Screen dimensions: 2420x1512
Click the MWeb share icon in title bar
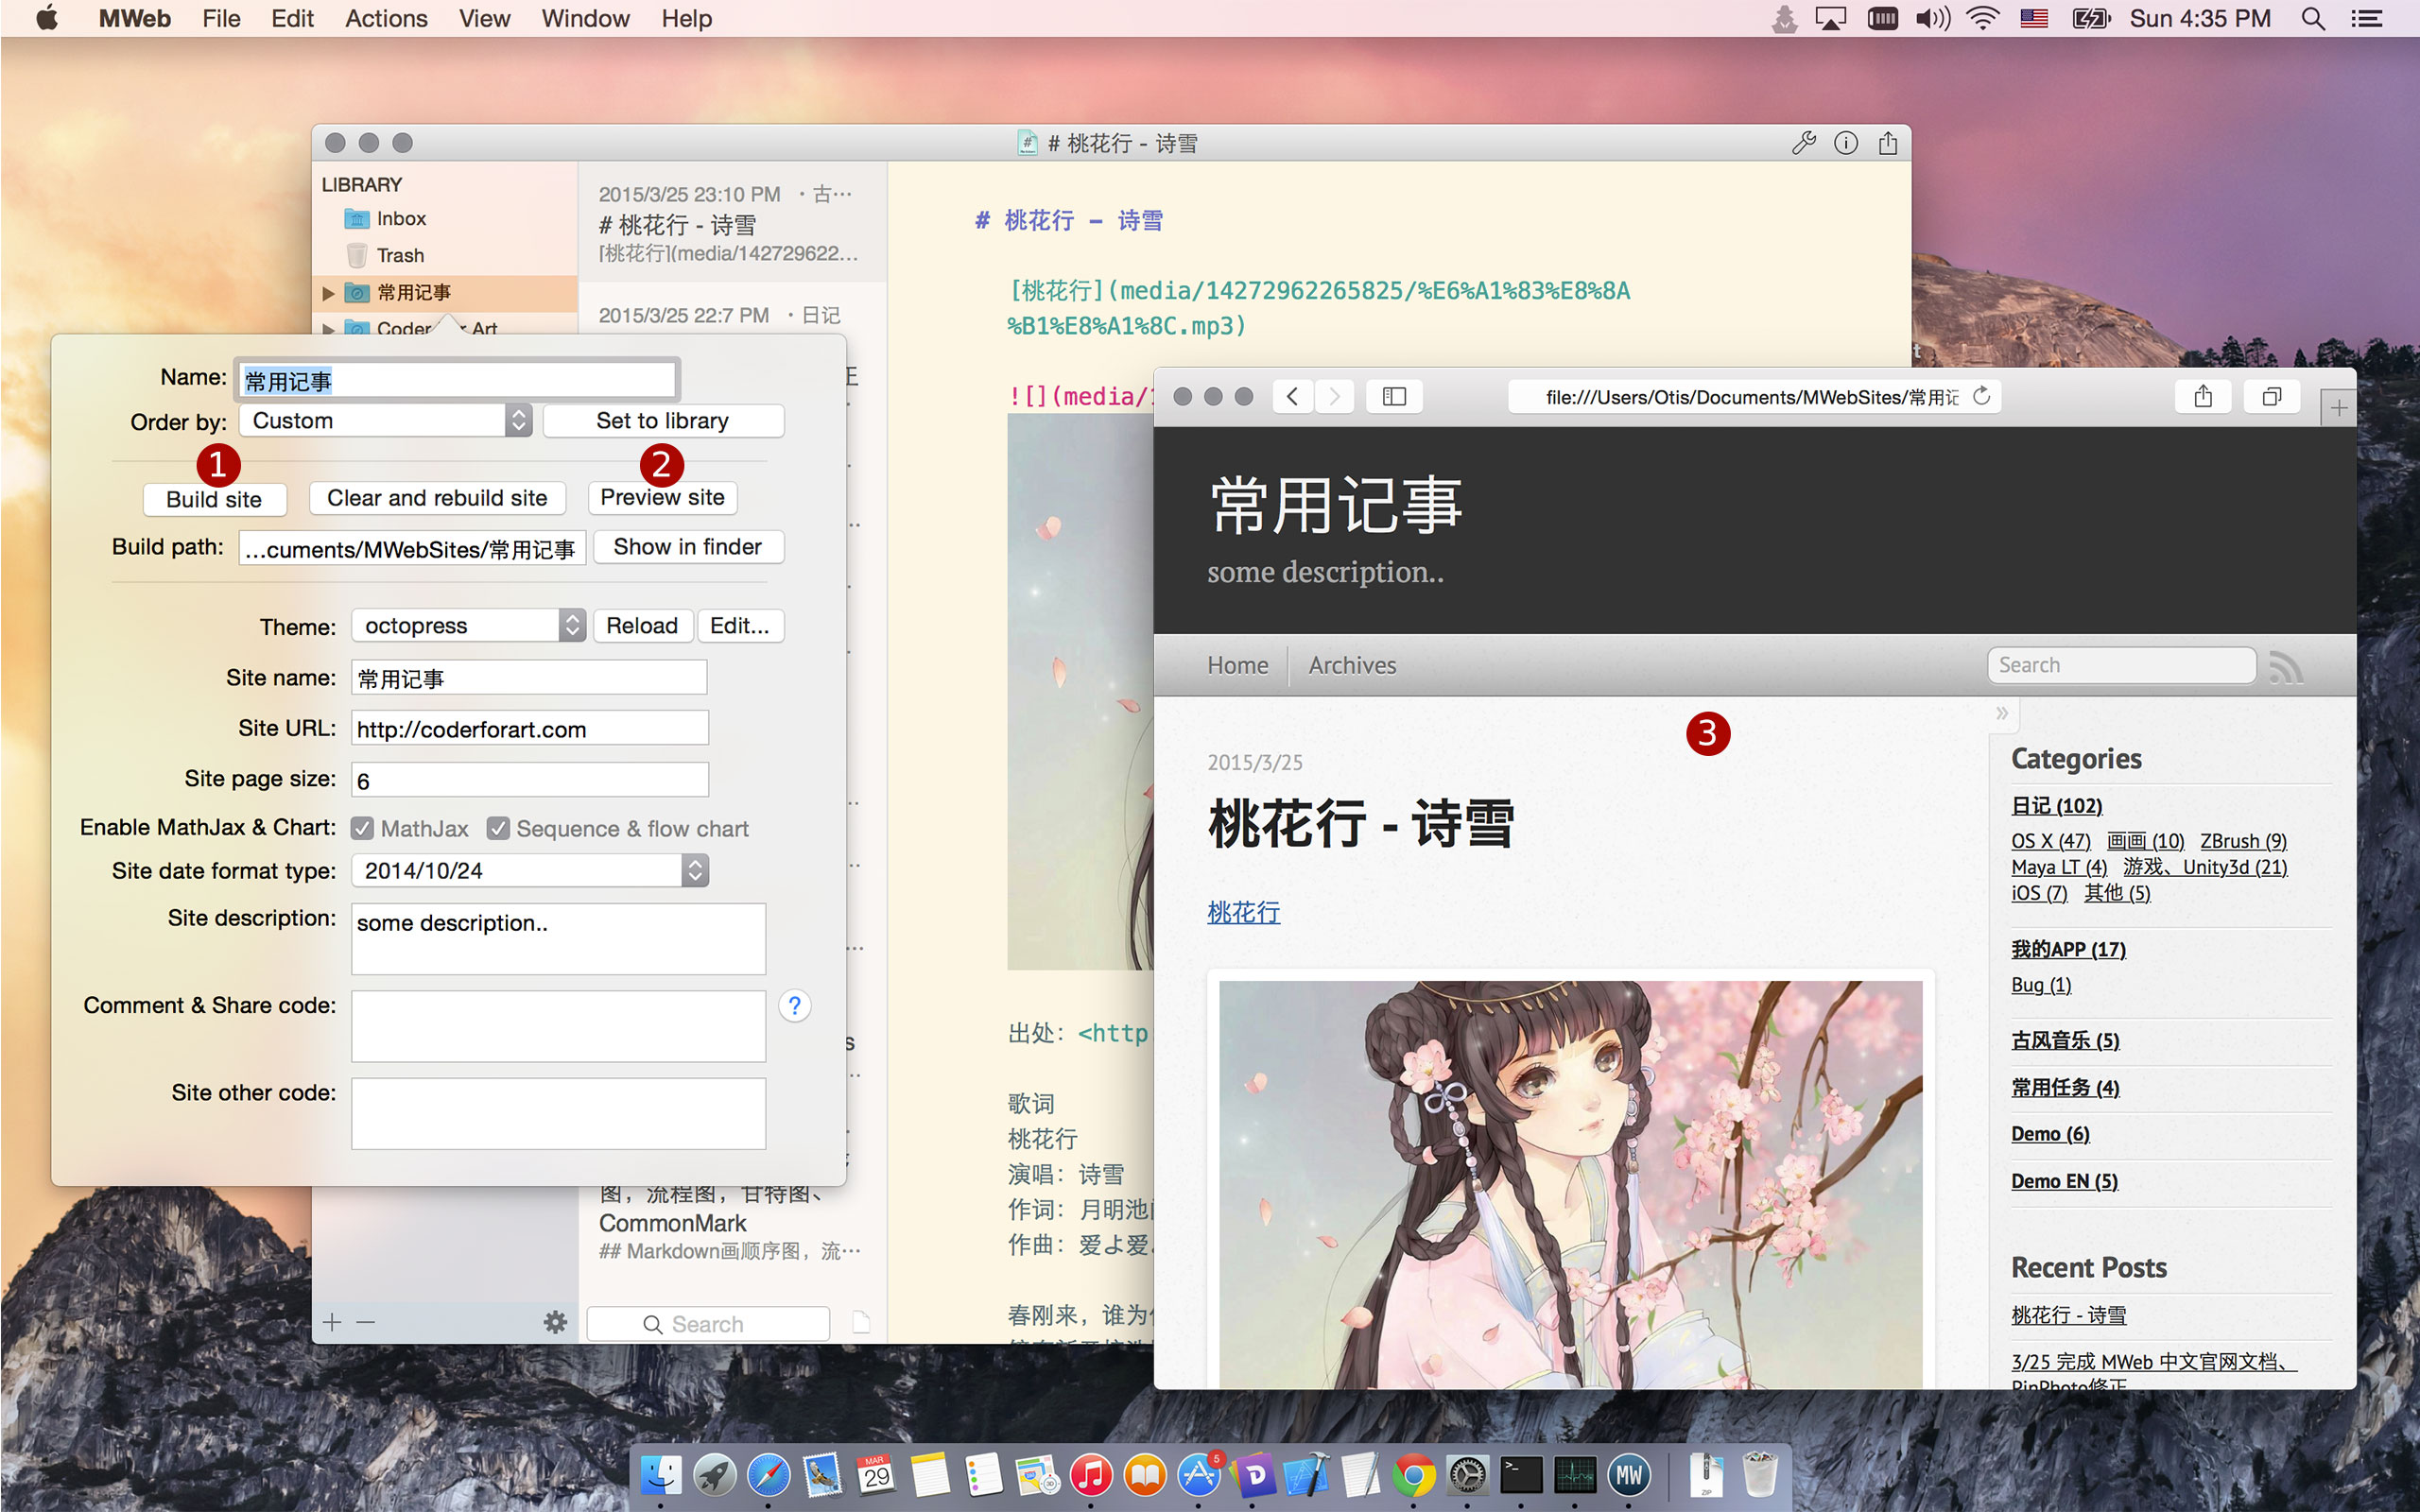coord(1888,143)
